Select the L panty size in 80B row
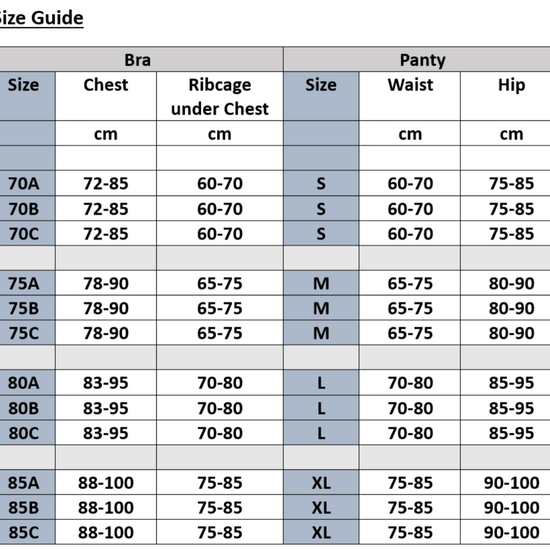Viewport: 550px width, 550px height. [321, 408]
